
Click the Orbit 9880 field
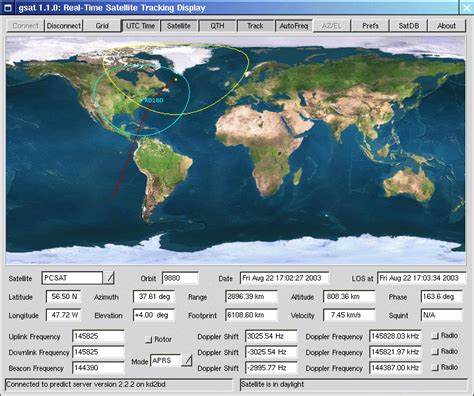coord(180,278)
